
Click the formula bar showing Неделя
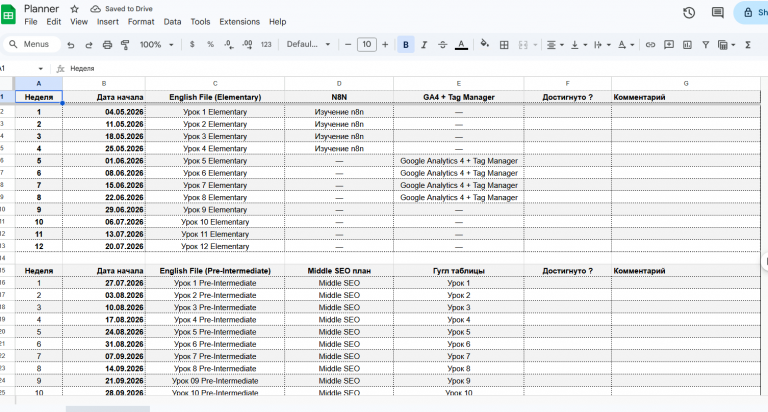pos(416,69)
